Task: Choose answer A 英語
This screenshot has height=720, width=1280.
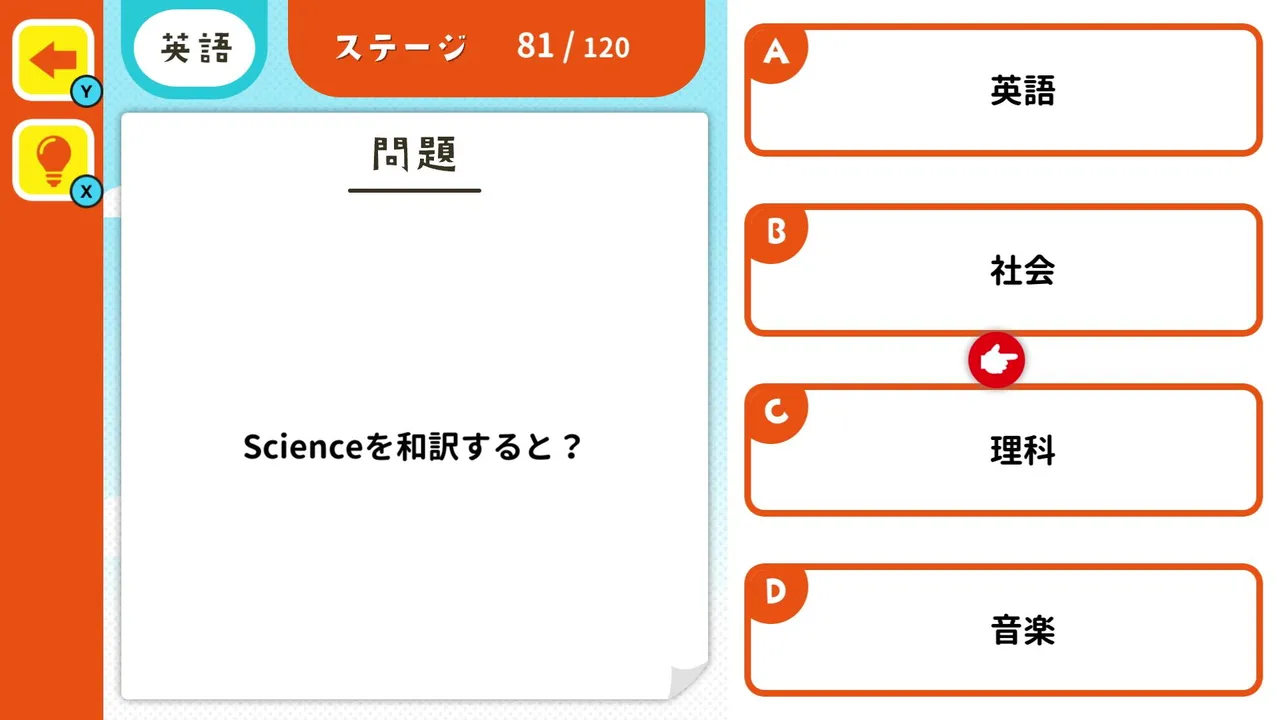Action: click(x=1003, y=91)
